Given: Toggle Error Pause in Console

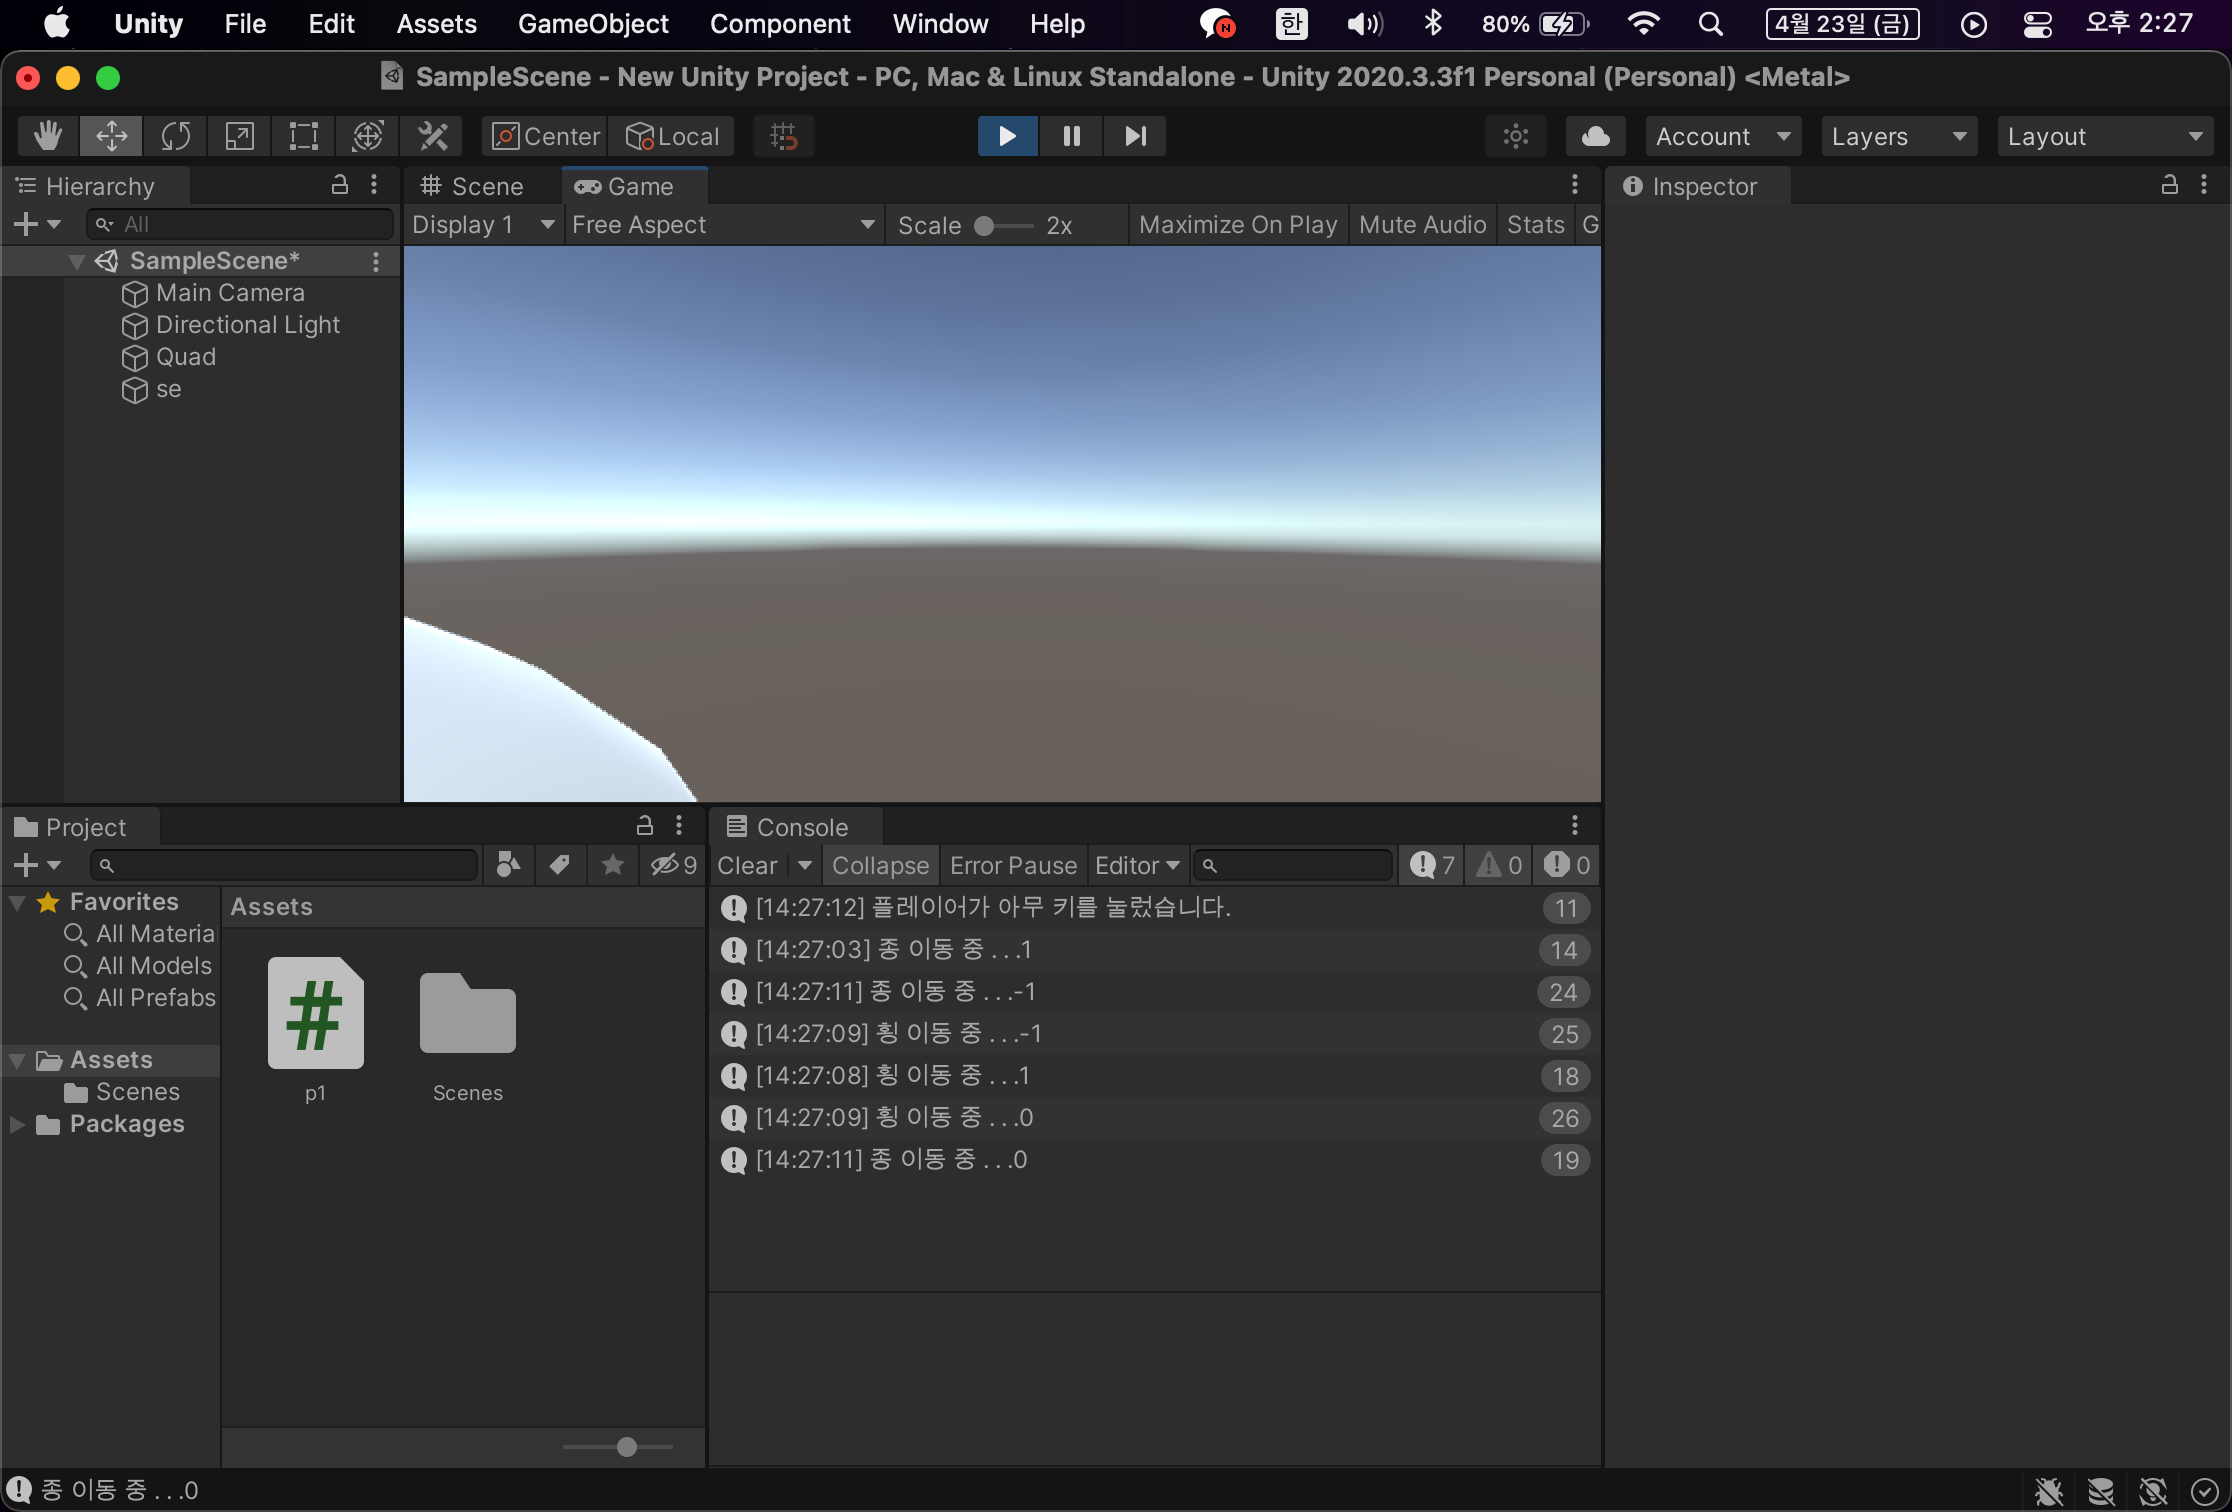Looking at the screenshot, I should coord(1013,865).
